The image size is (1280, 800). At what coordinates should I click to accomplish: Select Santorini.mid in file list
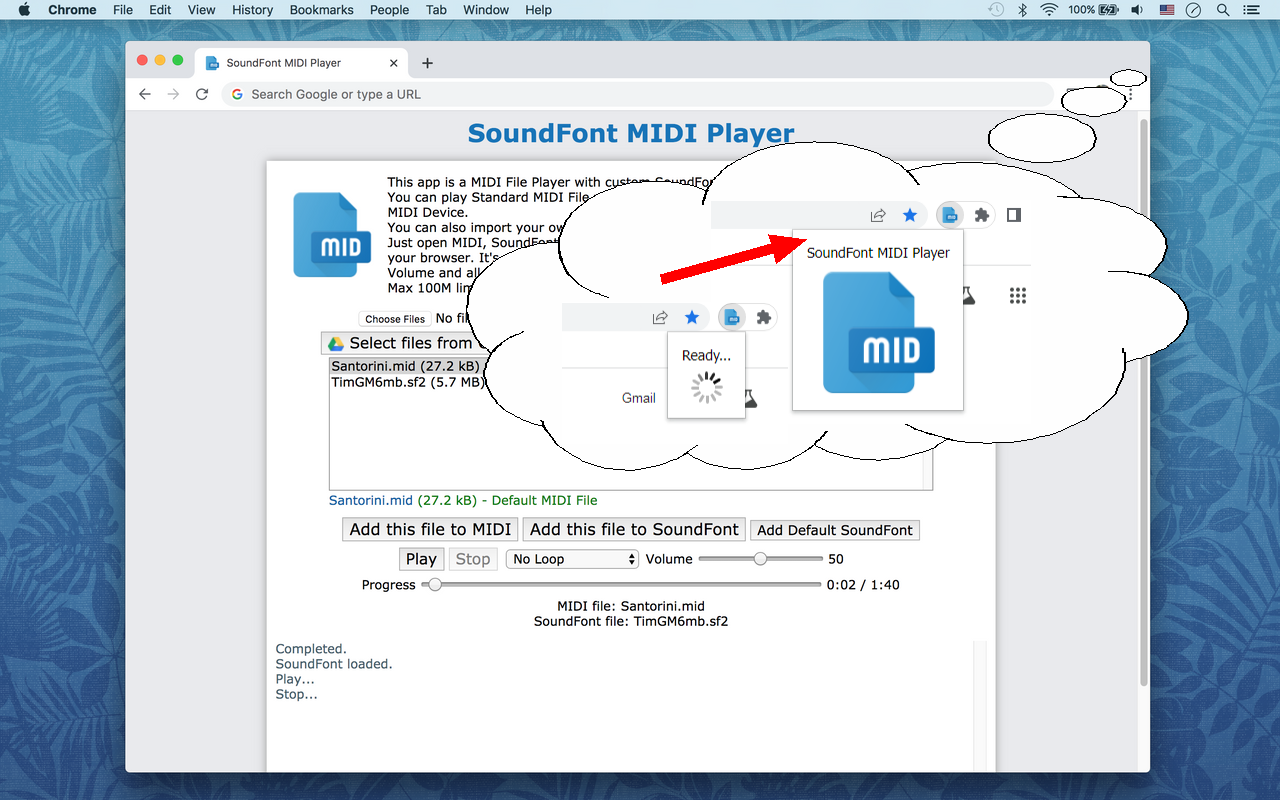click(406, 366)
